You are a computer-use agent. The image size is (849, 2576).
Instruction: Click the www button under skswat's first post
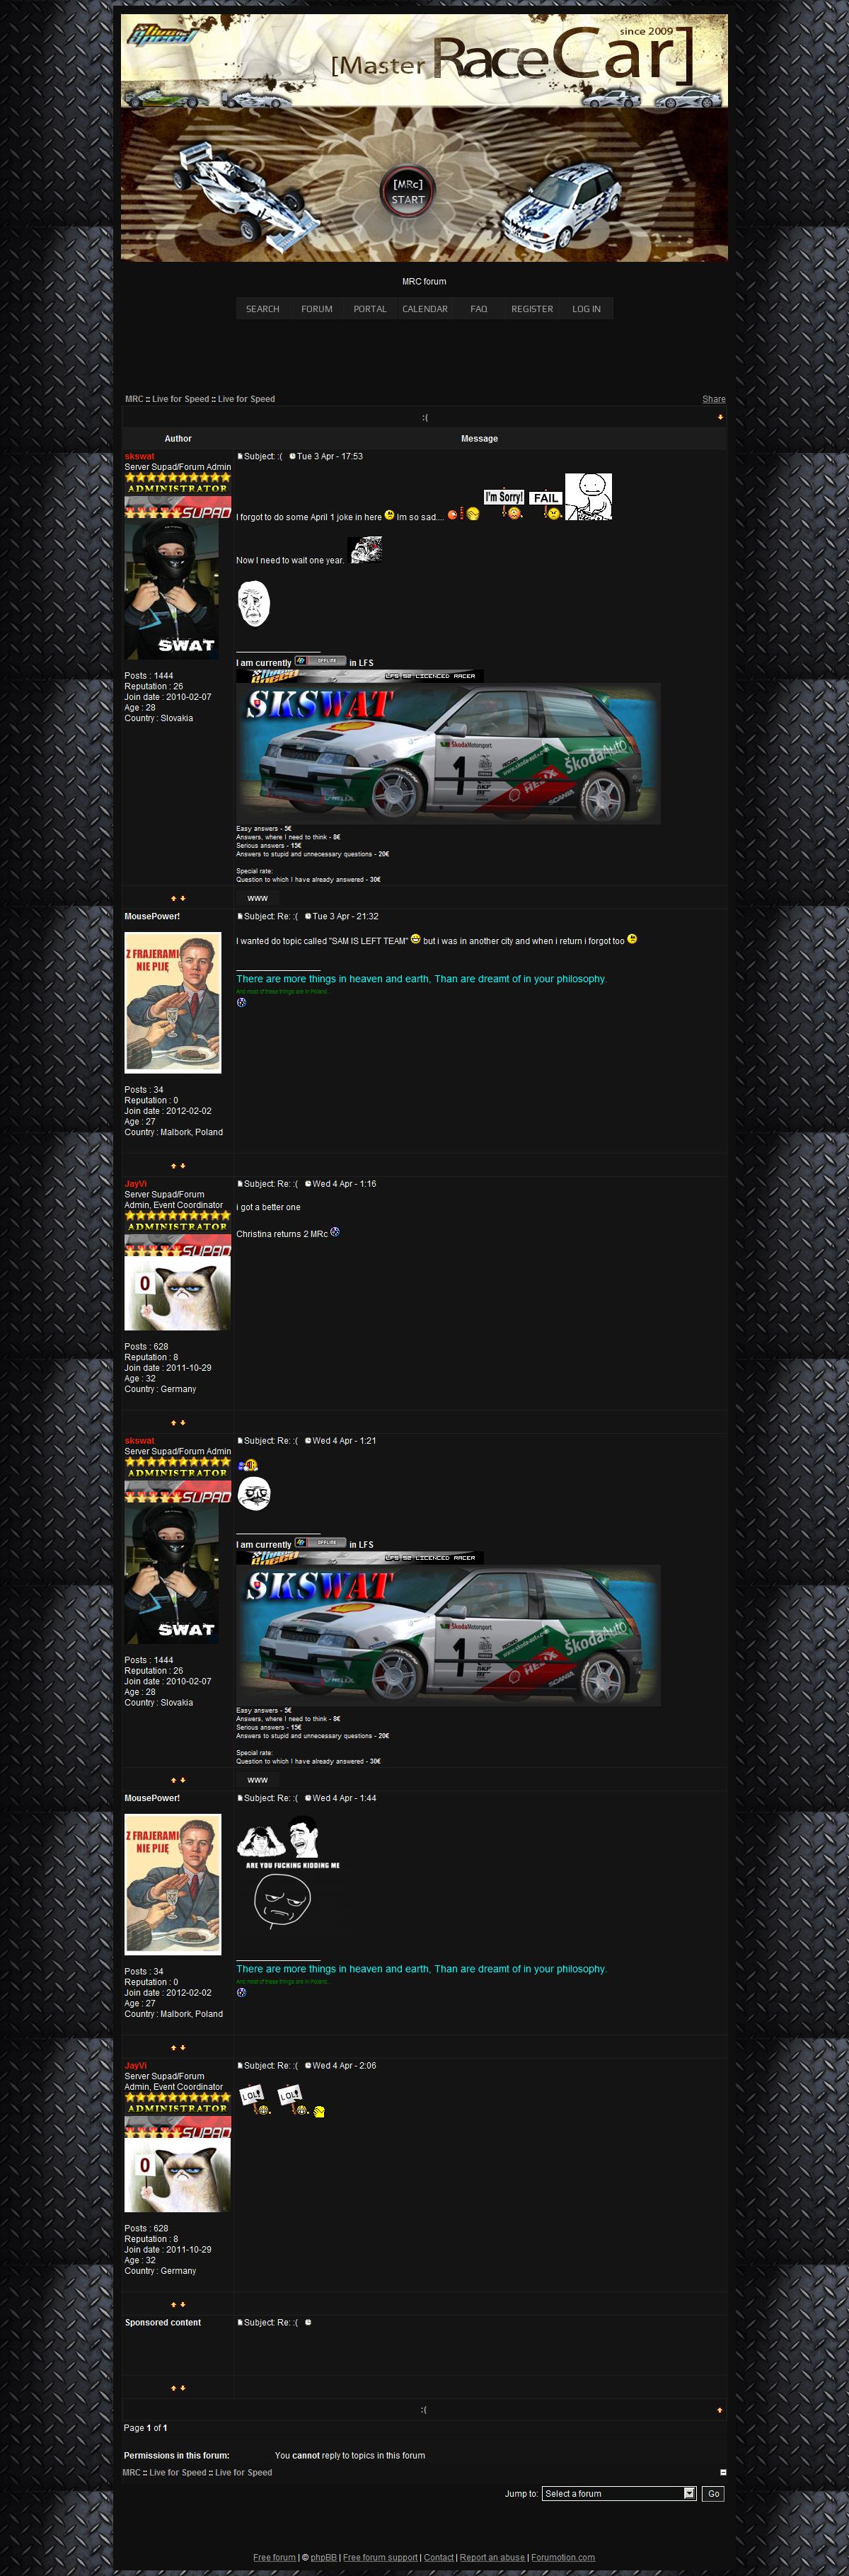tap(257, 898)
